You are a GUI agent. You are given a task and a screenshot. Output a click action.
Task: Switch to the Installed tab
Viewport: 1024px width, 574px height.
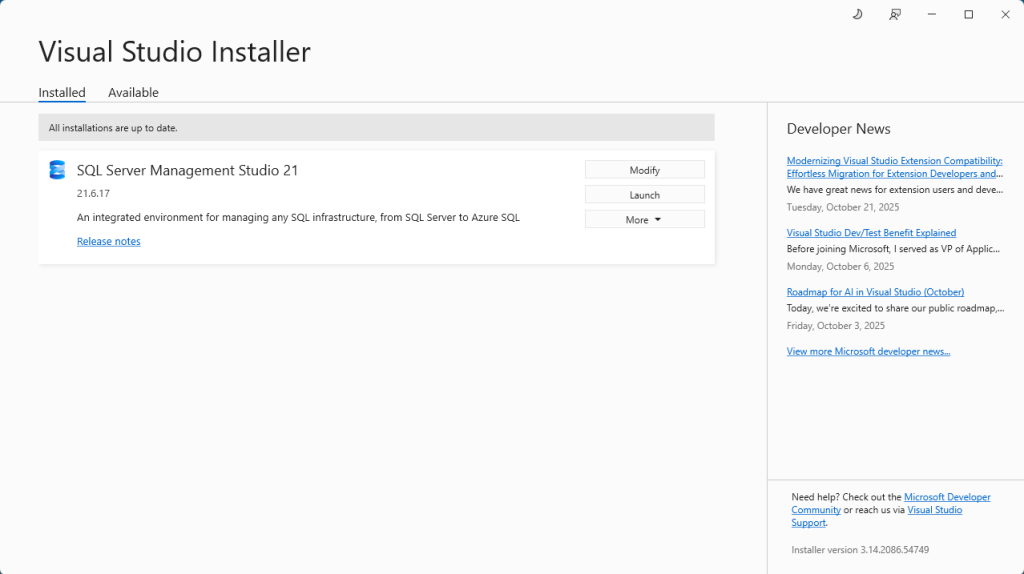tap(62, 93)
